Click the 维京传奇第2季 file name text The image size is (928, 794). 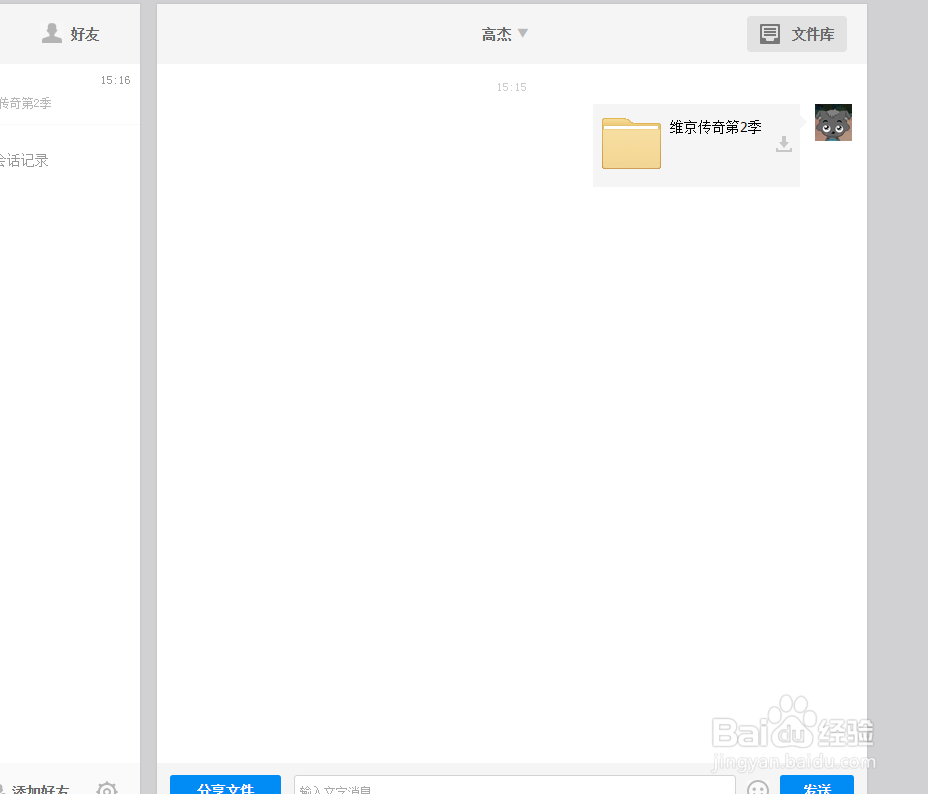click(x=715, y=127)
